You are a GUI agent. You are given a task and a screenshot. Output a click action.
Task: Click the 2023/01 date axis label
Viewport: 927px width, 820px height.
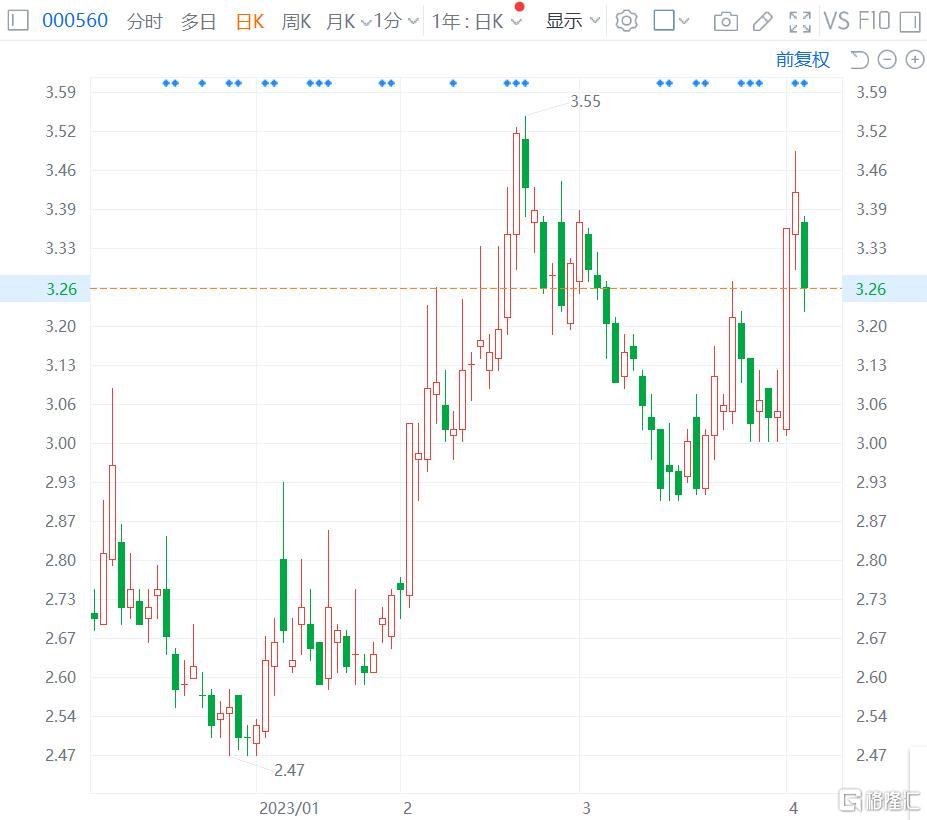(289, 808)
